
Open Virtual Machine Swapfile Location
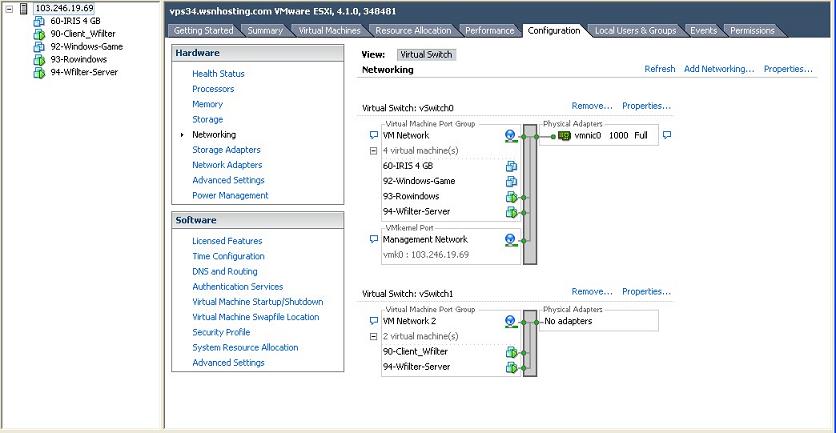tap(255, 317)
